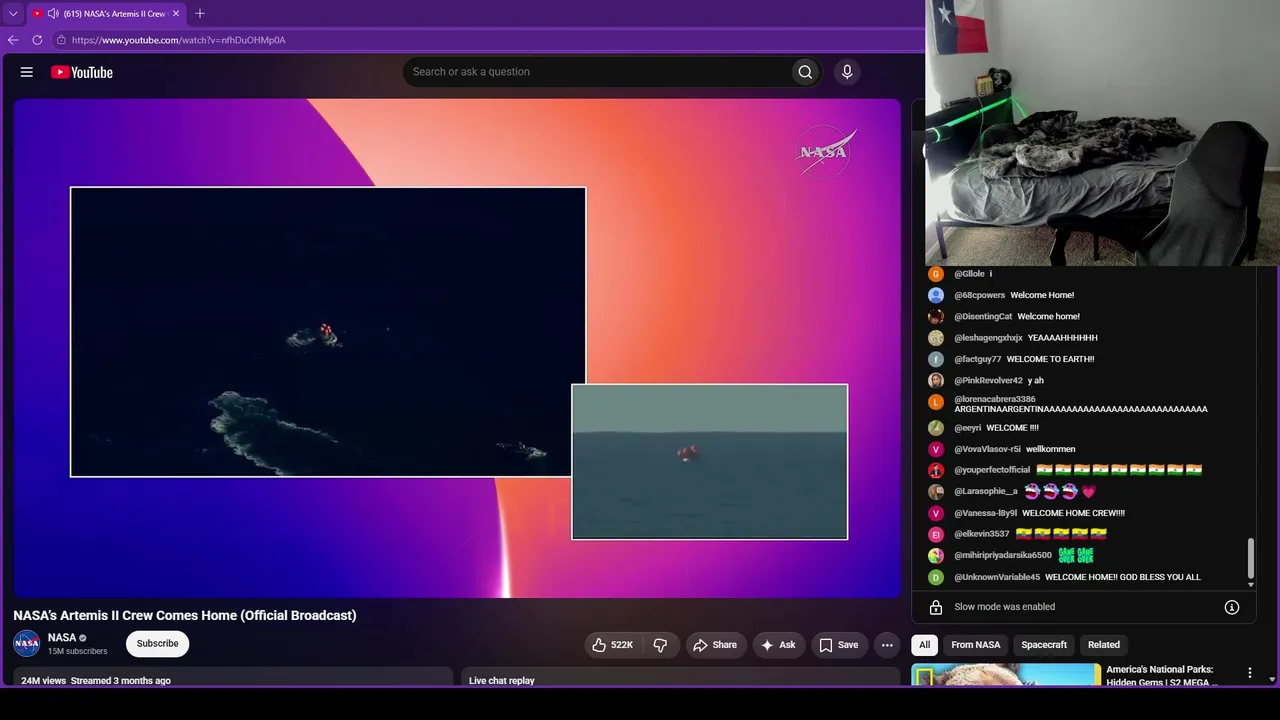Select the Related filter chip

1104,645
